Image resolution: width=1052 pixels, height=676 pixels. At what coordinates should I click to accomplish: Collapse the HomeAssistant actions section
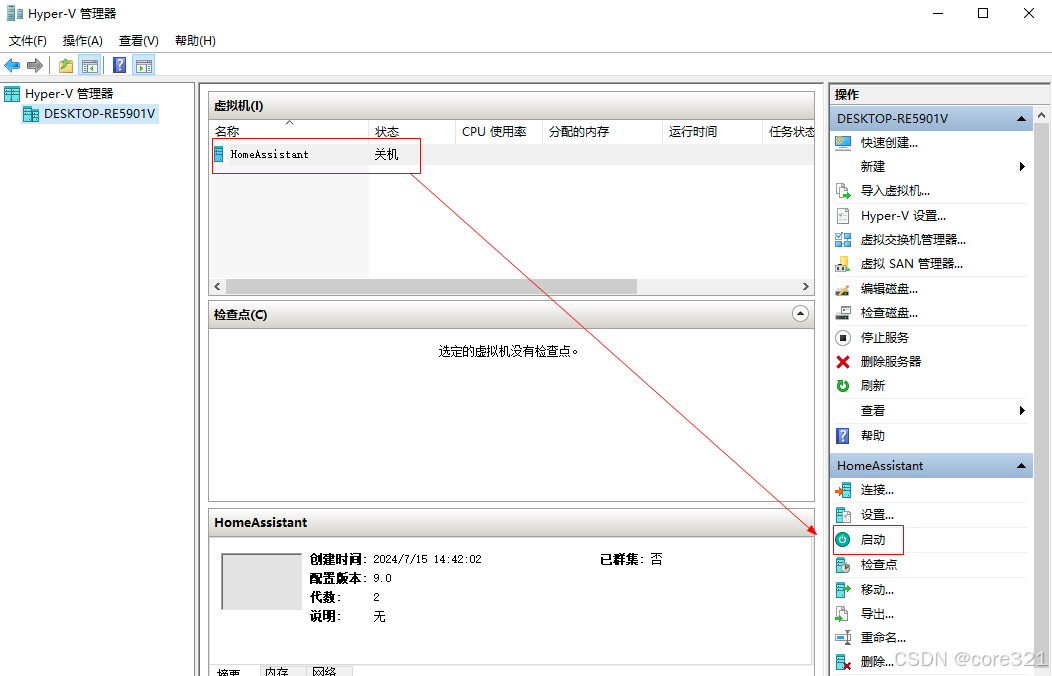[x=1021, y=465]
